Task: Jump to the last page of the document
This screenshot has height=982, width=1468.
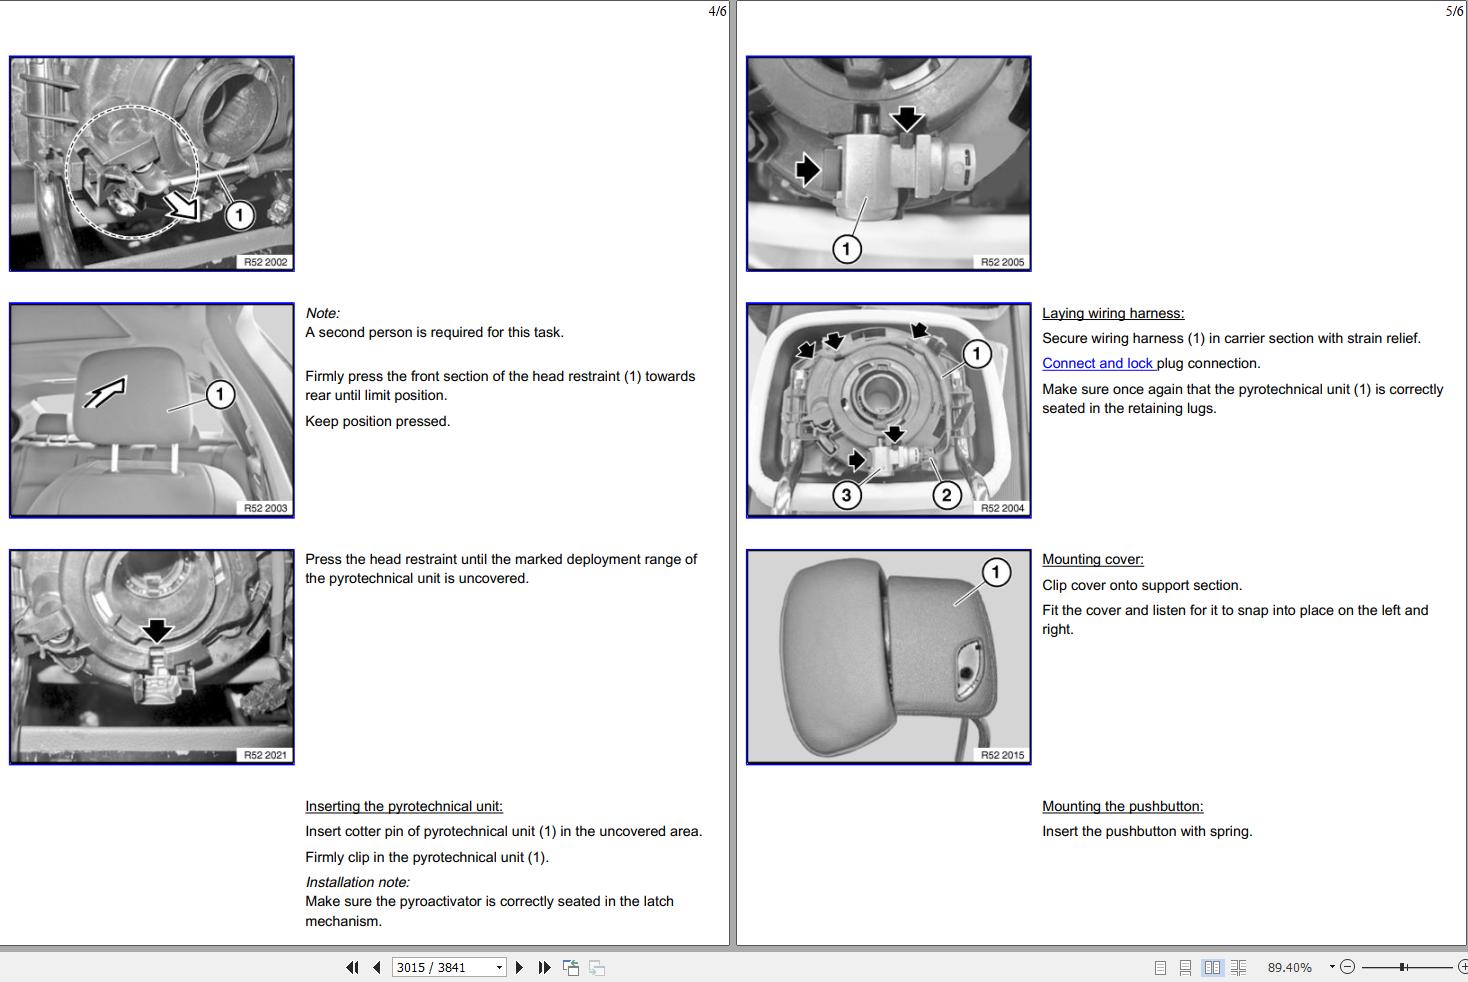Action: point(544,967)
